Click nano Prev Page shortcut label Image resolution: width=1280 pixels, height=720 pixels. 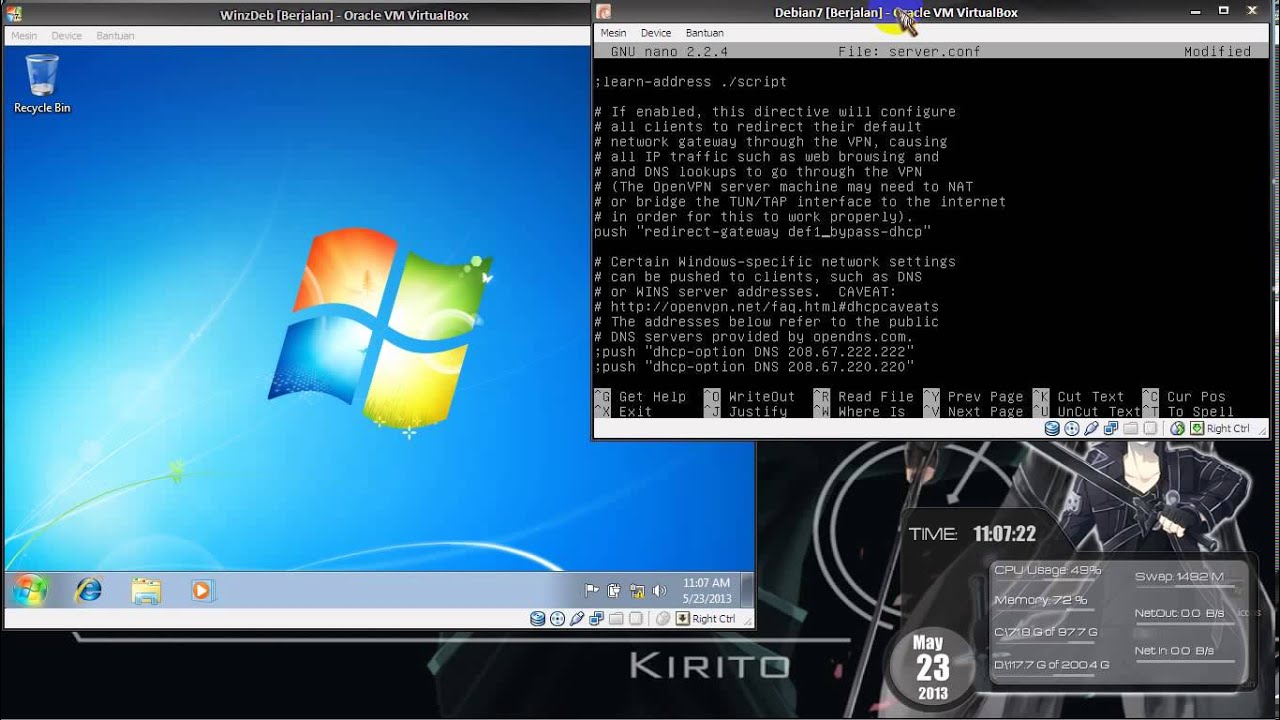(x=986, y=397)
